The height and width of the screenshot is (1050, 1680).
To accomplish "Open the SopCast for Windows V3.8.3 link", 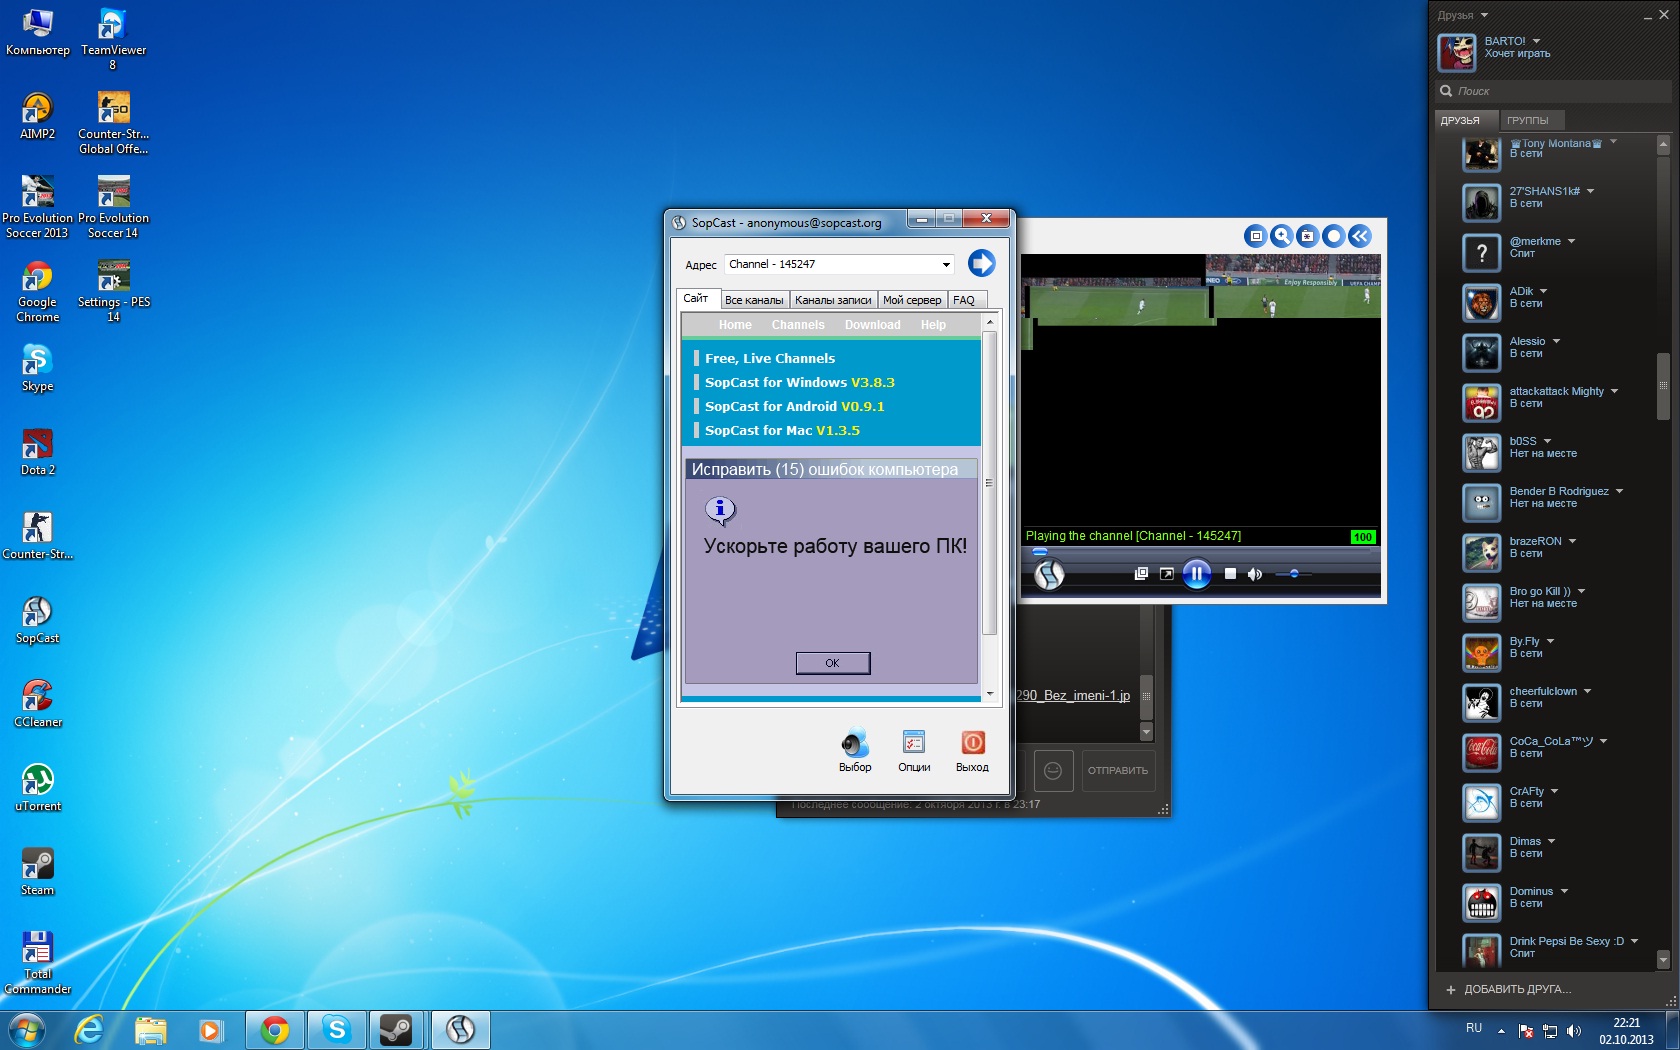I will coord(800,382).
